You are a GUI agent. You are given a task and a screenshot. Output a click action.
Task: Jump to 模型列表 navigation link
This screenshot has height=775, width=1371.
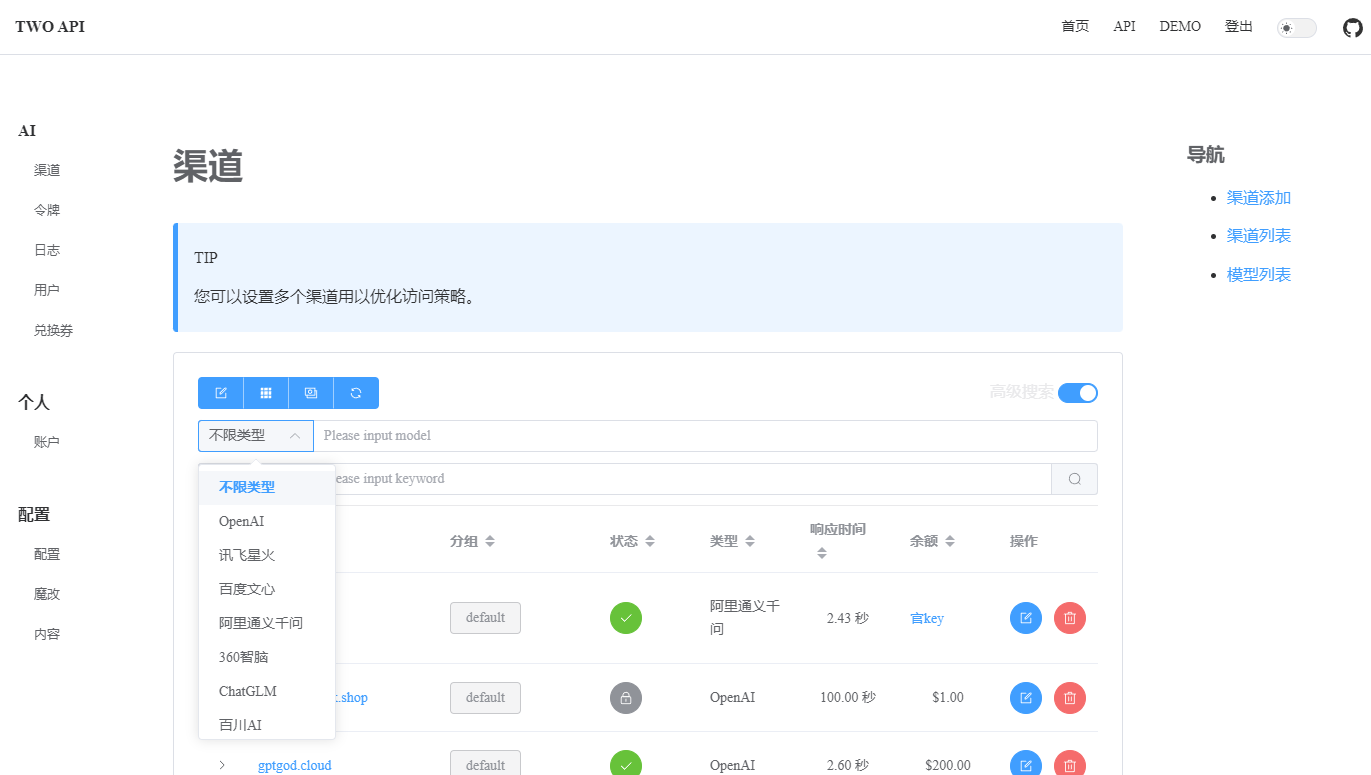(1258, 274)
